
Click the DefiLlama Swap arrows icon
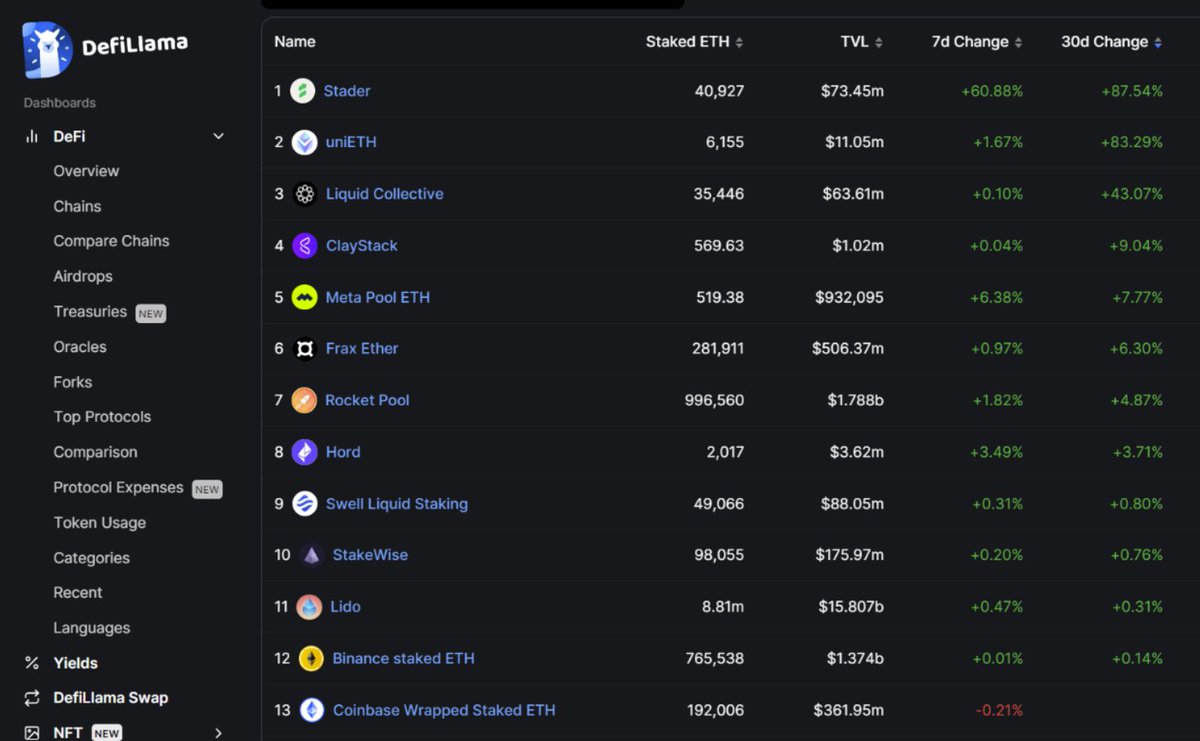[32, 698]
